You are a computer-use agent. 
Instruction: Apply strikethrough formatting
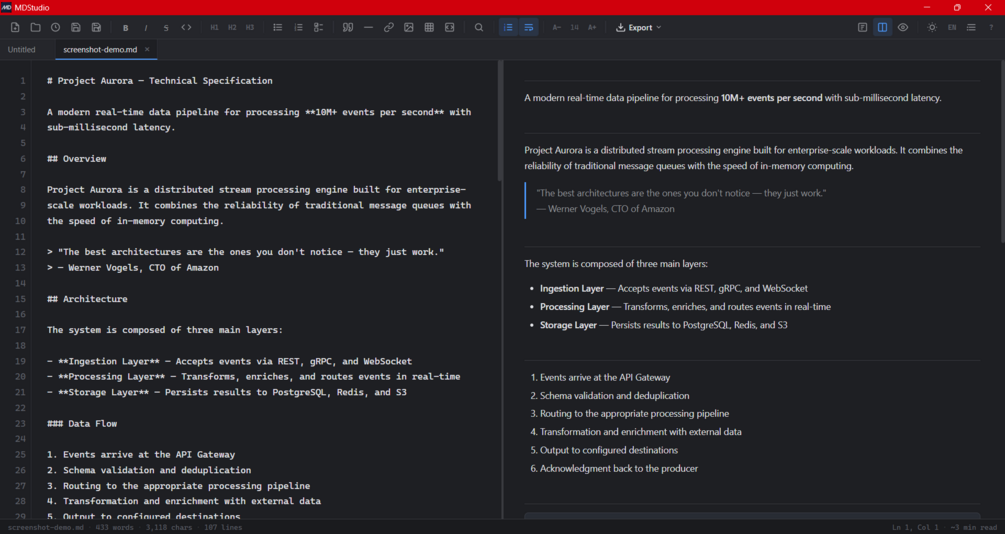click(166, 28)
